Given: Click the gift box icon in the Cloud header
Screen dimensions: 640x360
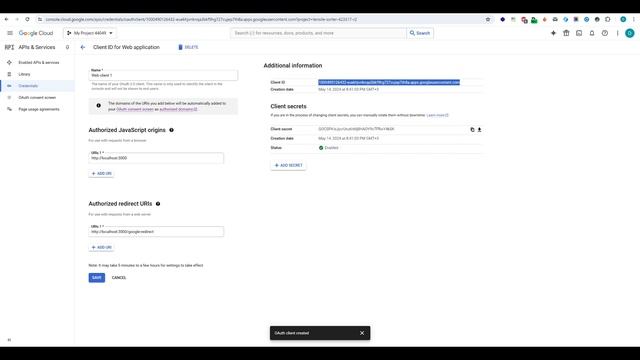Looking at the screenshot, I should point(566,33).
